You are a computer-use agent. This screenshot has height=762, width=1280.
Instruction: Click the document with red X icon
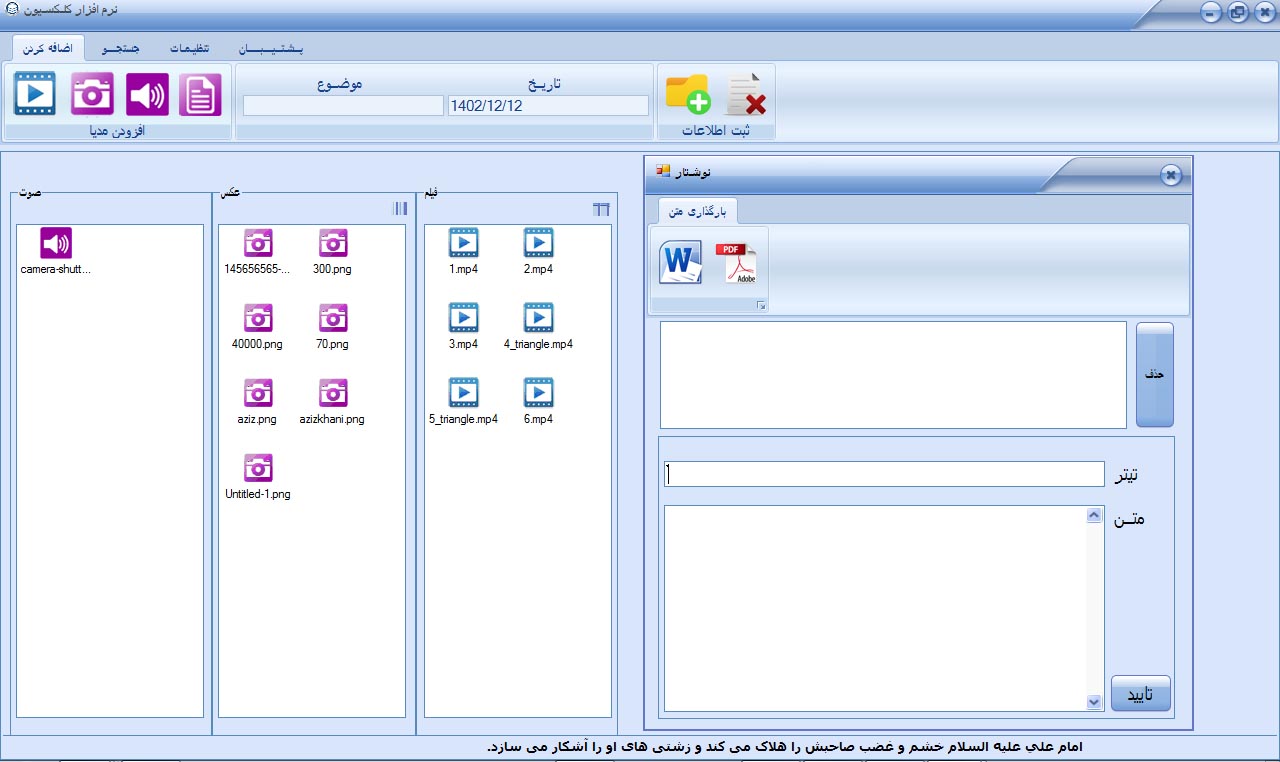[x=745, y=95]
